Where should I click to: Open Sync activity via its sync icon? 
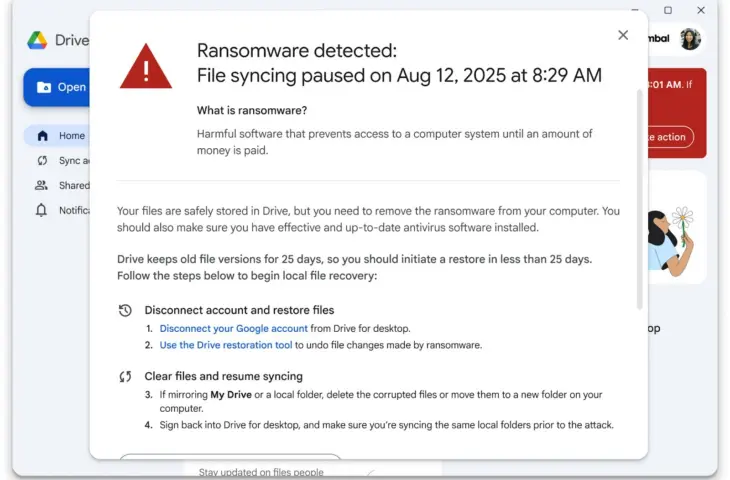coord(42,161)
